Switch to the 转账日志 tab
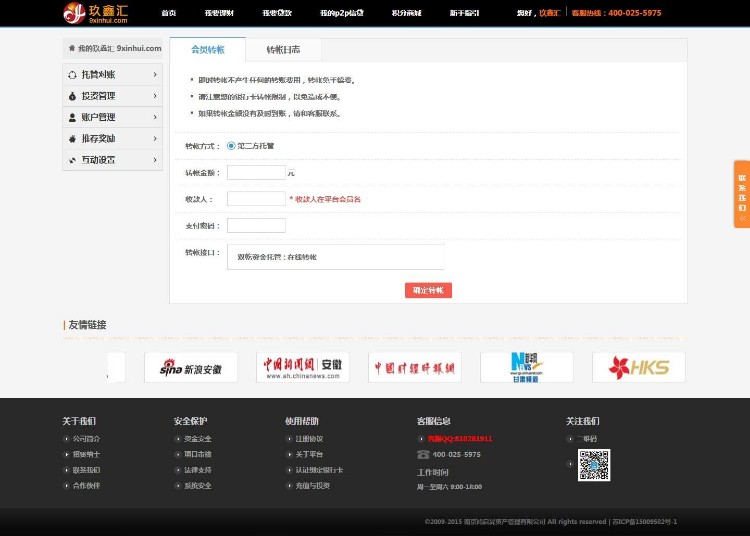 [283, 50]
